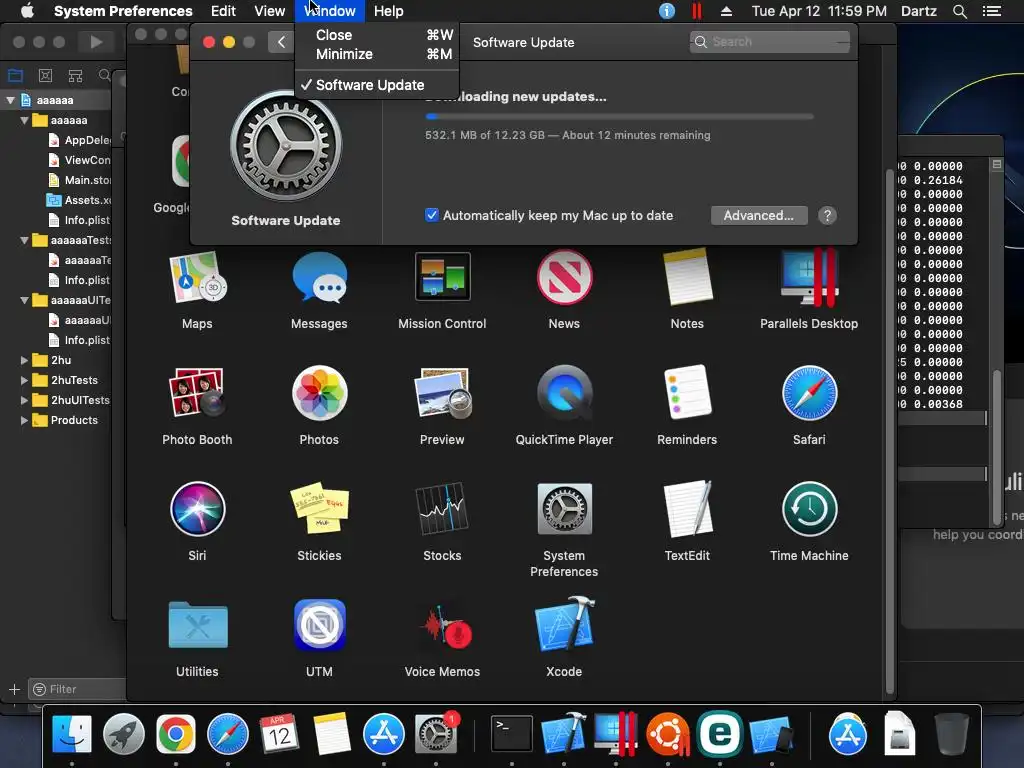Open Safari from the app grid

click(x=808, y=393)
